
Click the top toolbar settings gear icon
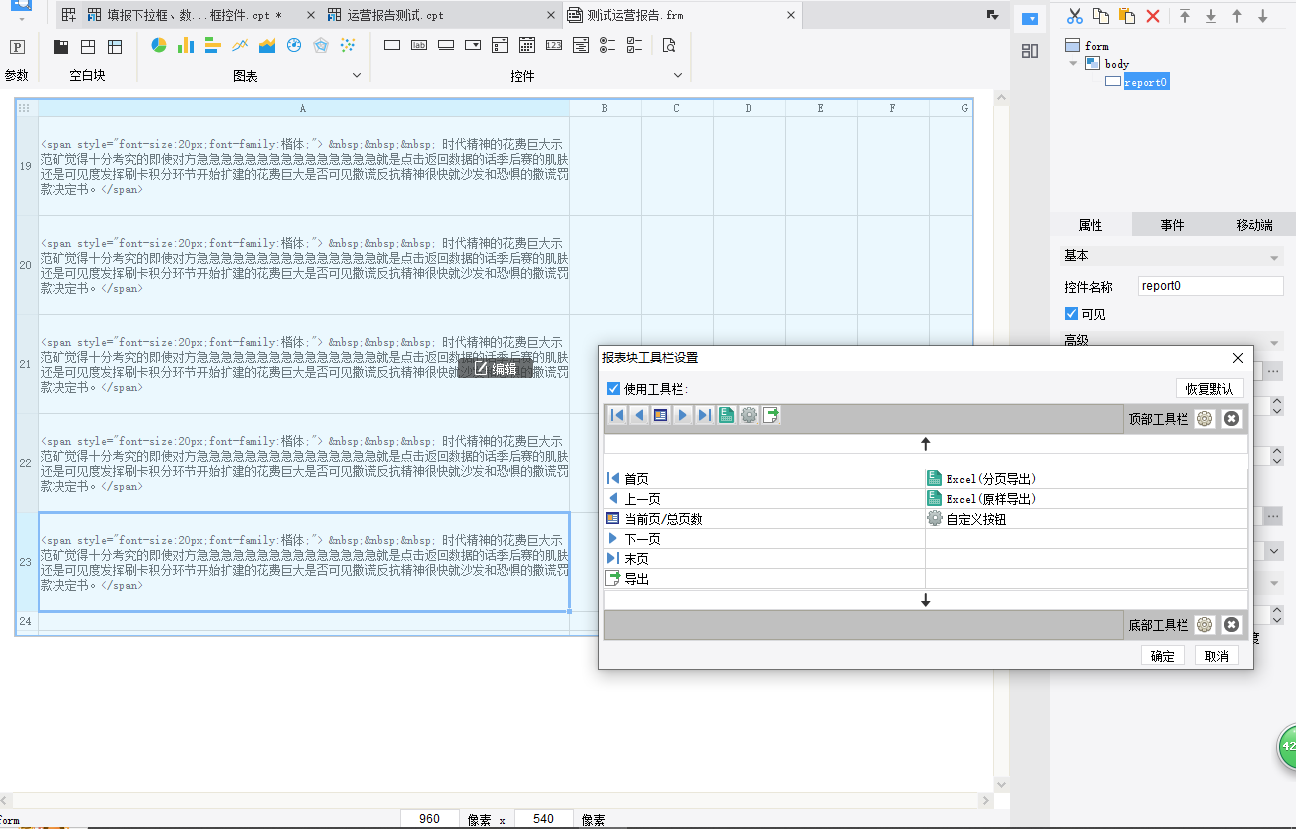(1205, 419)
